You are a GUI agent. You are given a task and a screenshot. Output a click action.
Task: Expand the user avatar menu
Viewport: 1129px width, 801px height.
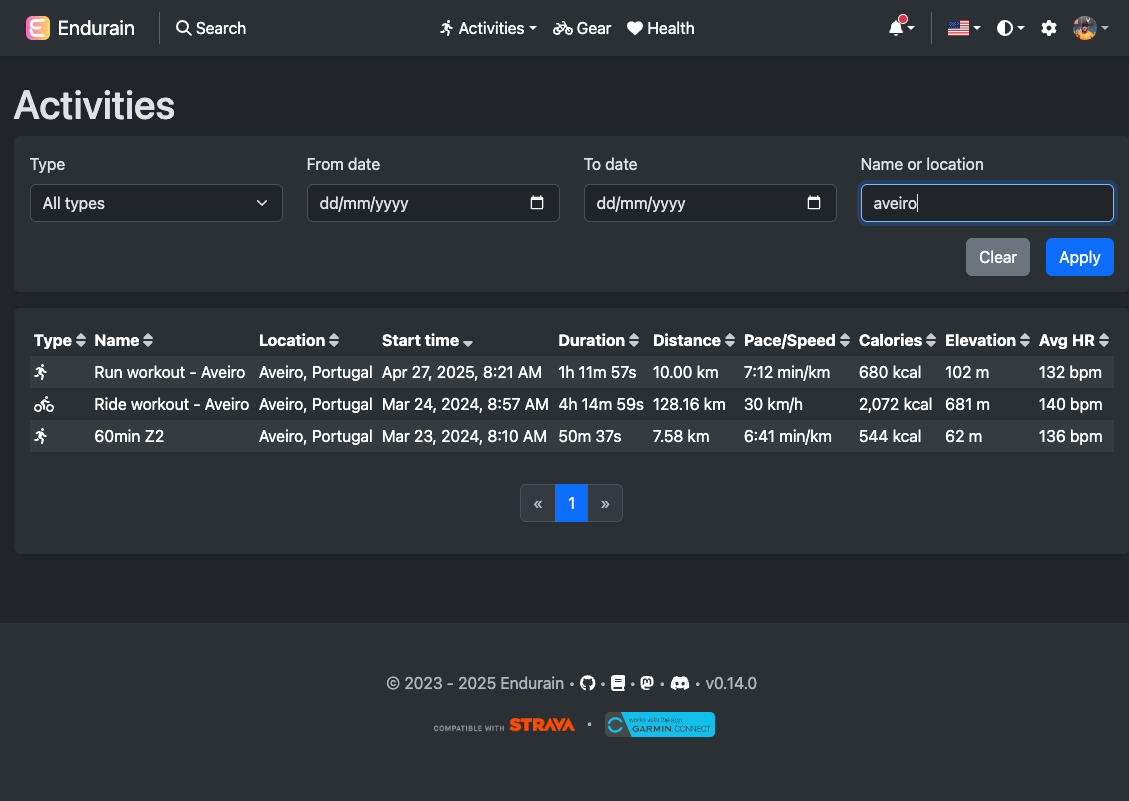click(x=1090, y=28)
